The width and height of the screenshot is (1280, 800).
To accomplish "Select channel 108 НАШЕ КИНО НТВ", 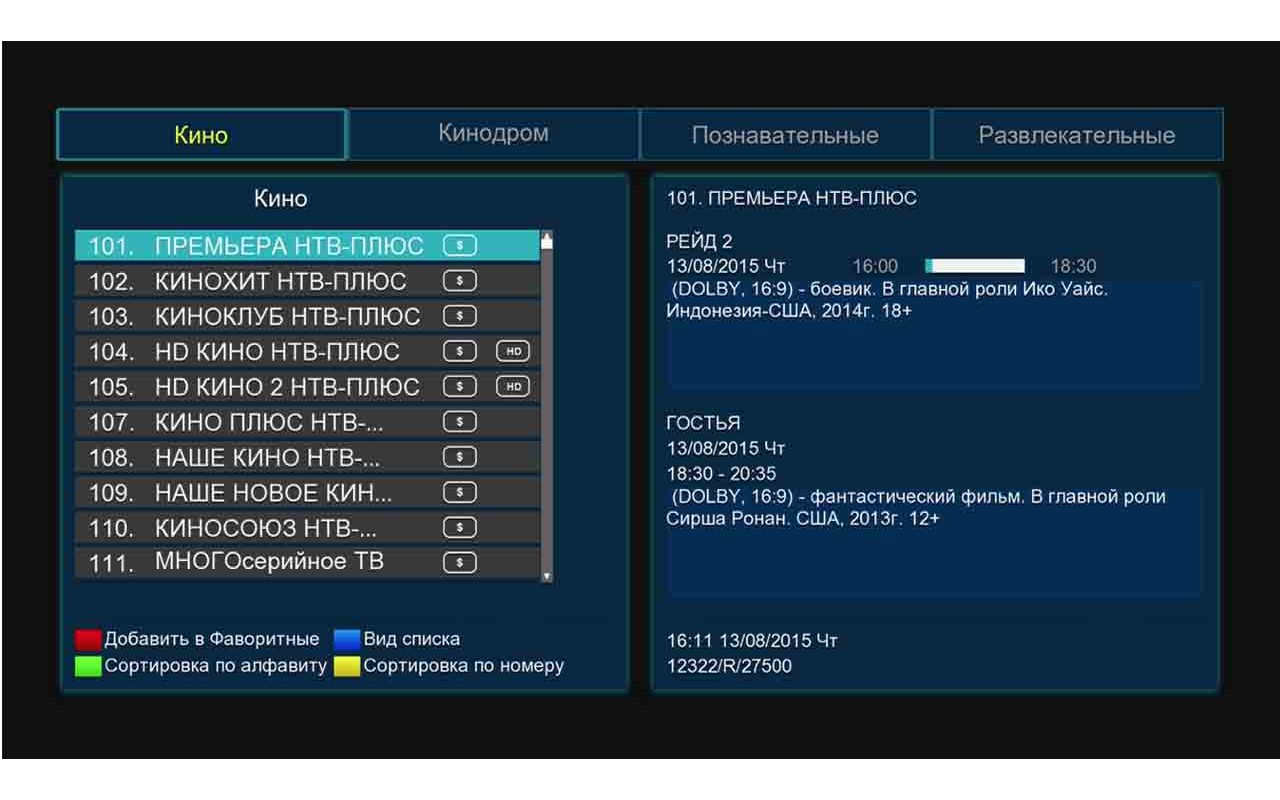I will click(x=307, y=457).
